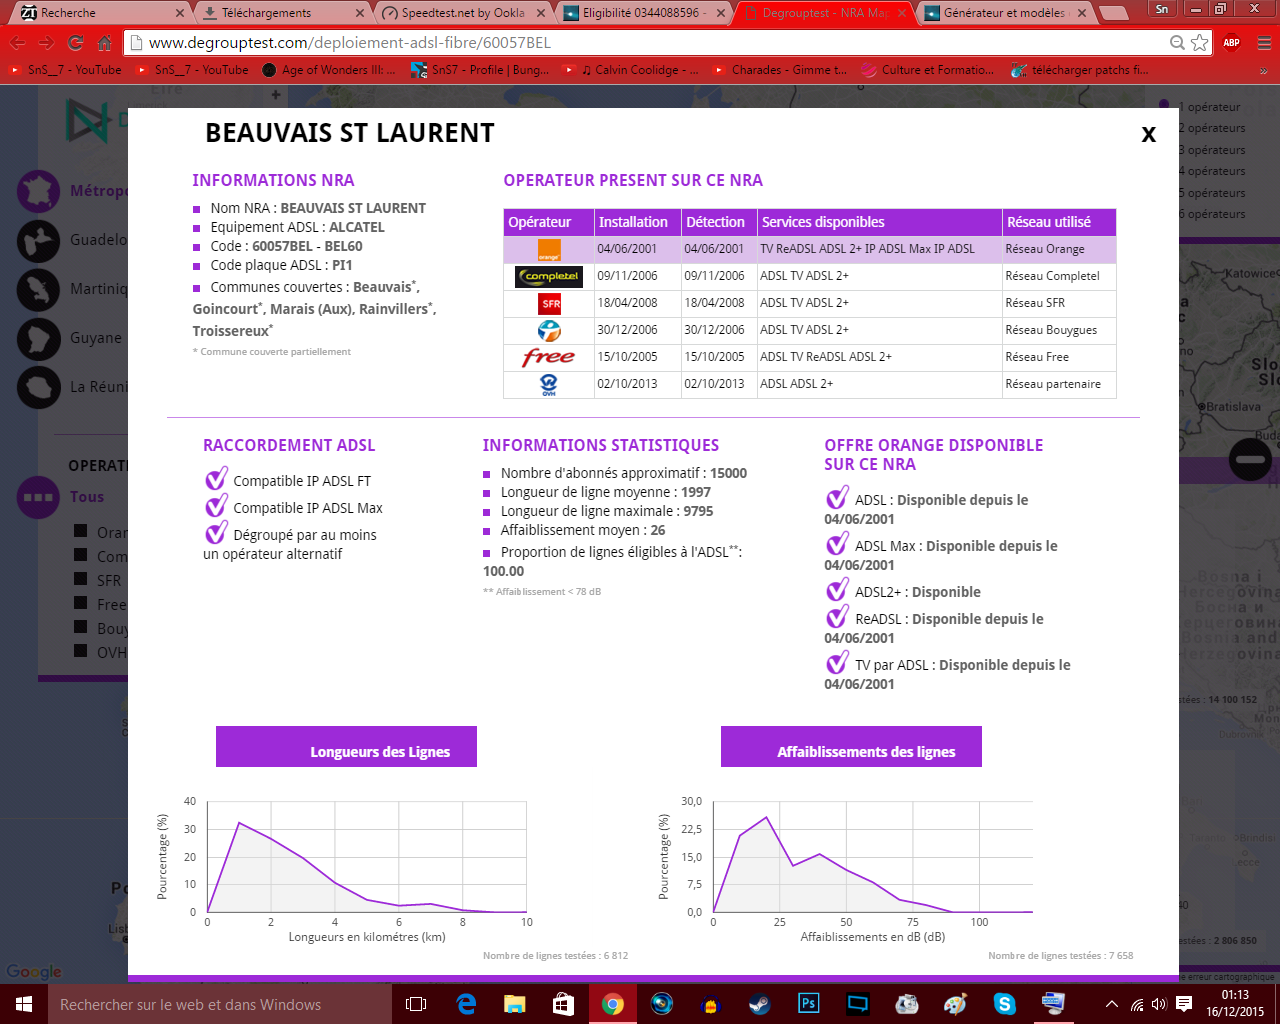Click the Réseau Completel table cell
1280x1024 pixels.
click(1059, 276)
